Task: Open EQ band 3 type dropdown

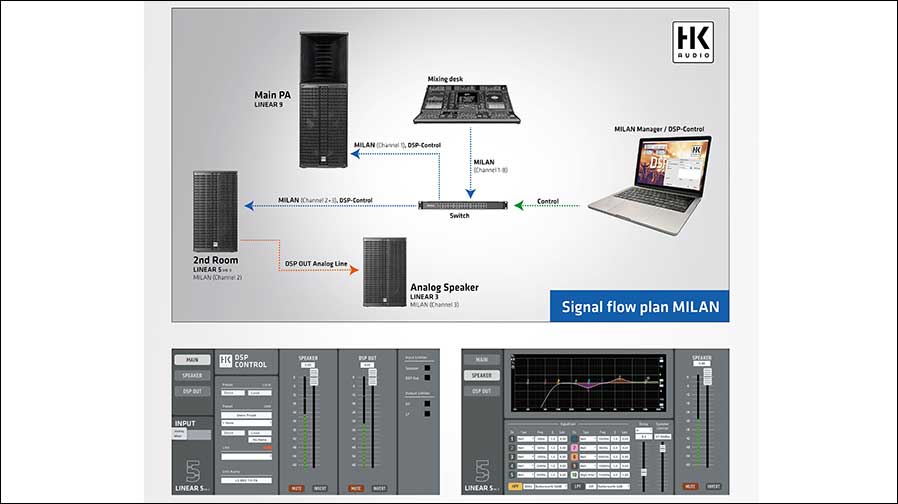Action: [x=525, y=457]
